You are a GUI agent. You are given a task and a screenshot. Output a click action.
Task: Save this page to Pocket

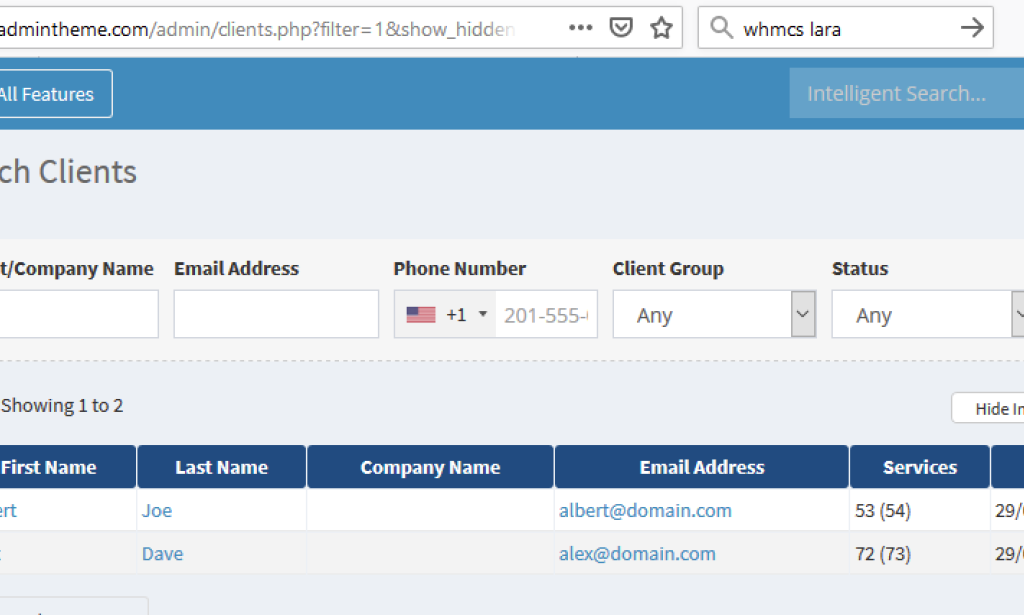tap(620, 28)
